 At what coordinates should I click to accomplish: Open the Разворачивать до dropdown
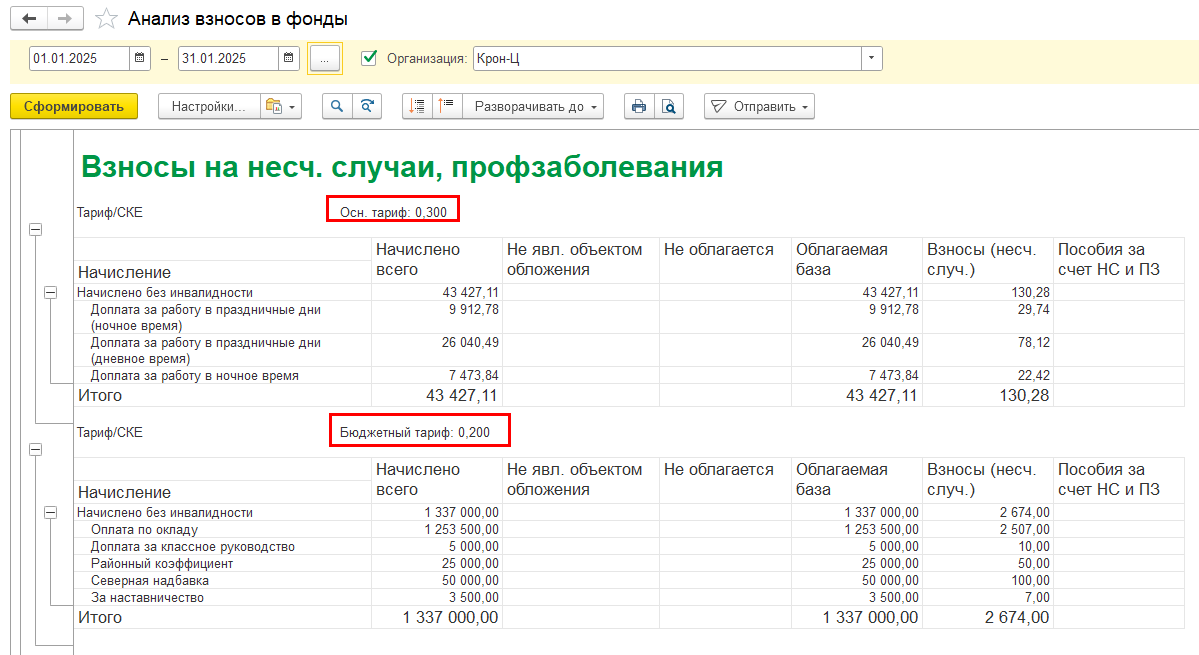tap(538, 107)
